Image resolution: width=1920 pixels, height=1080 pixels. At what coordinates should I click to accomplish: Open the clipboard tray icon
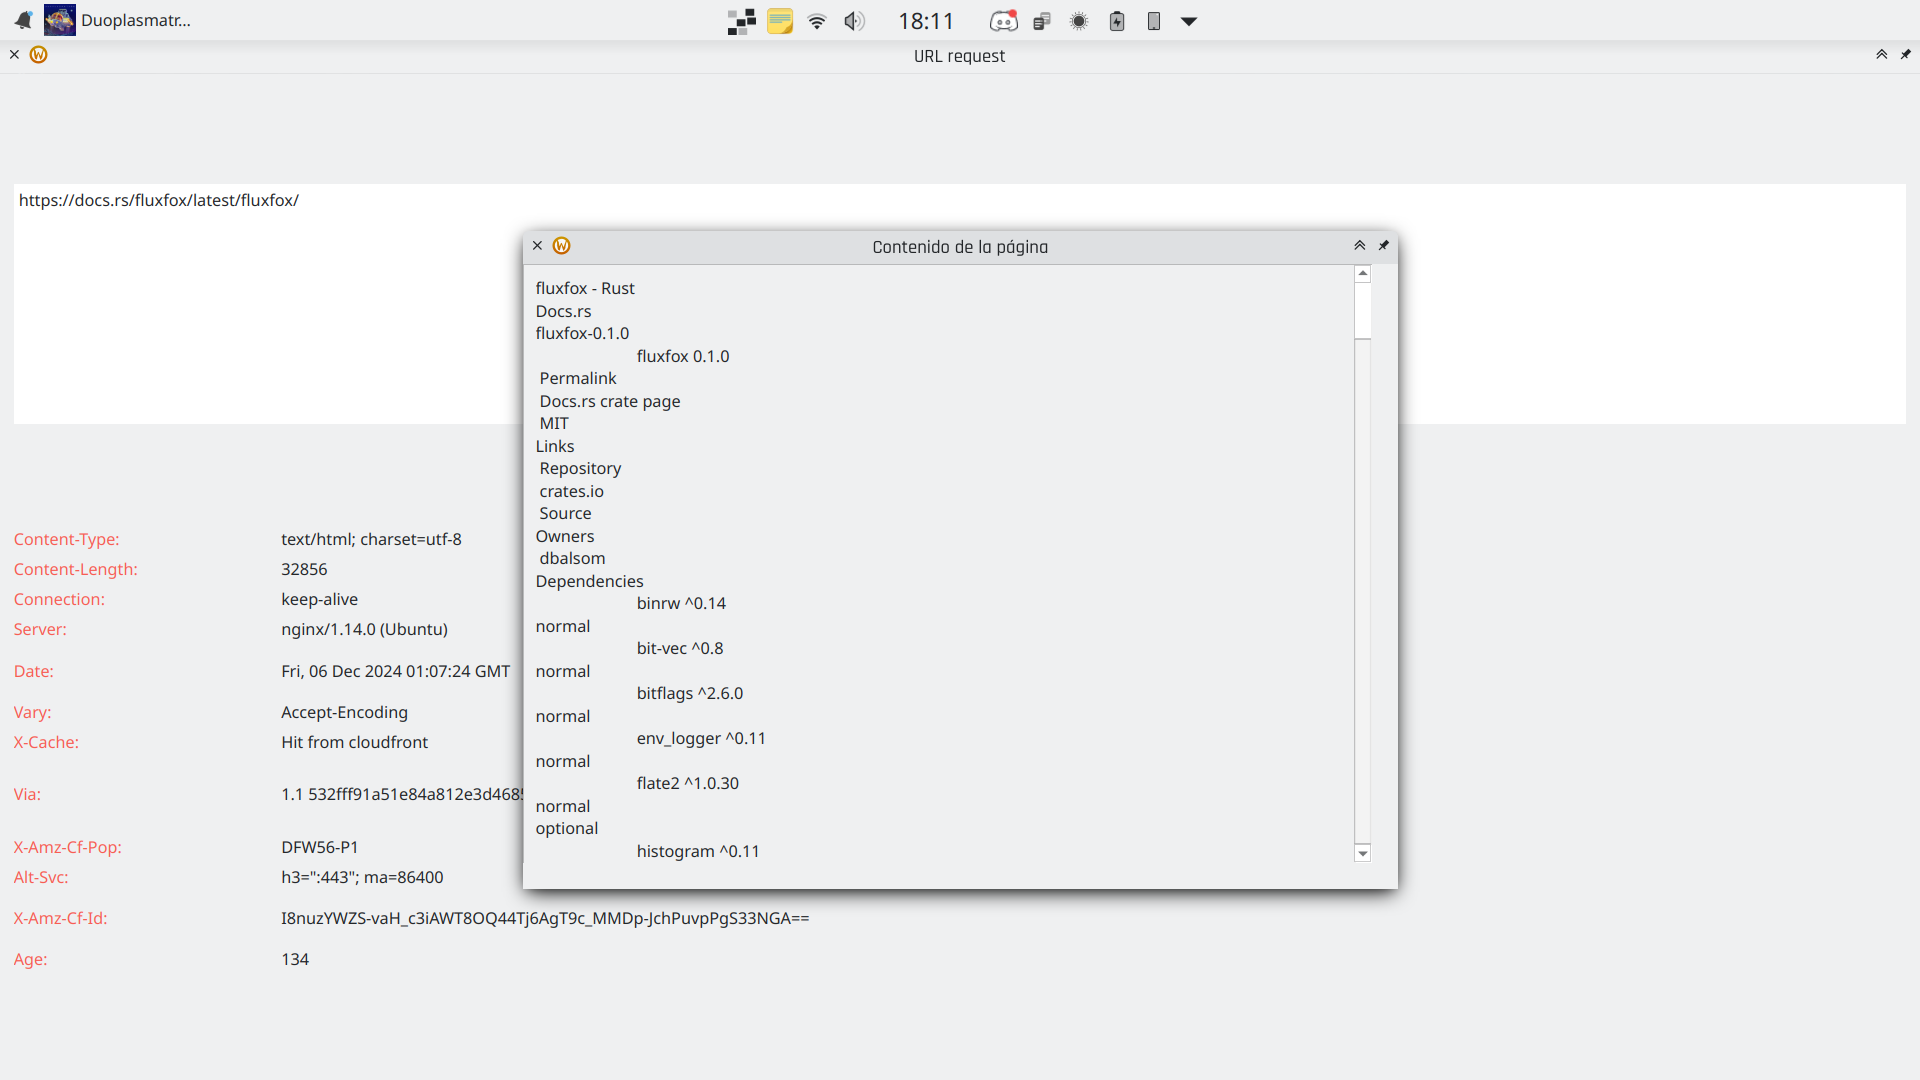click(1042, 21)
